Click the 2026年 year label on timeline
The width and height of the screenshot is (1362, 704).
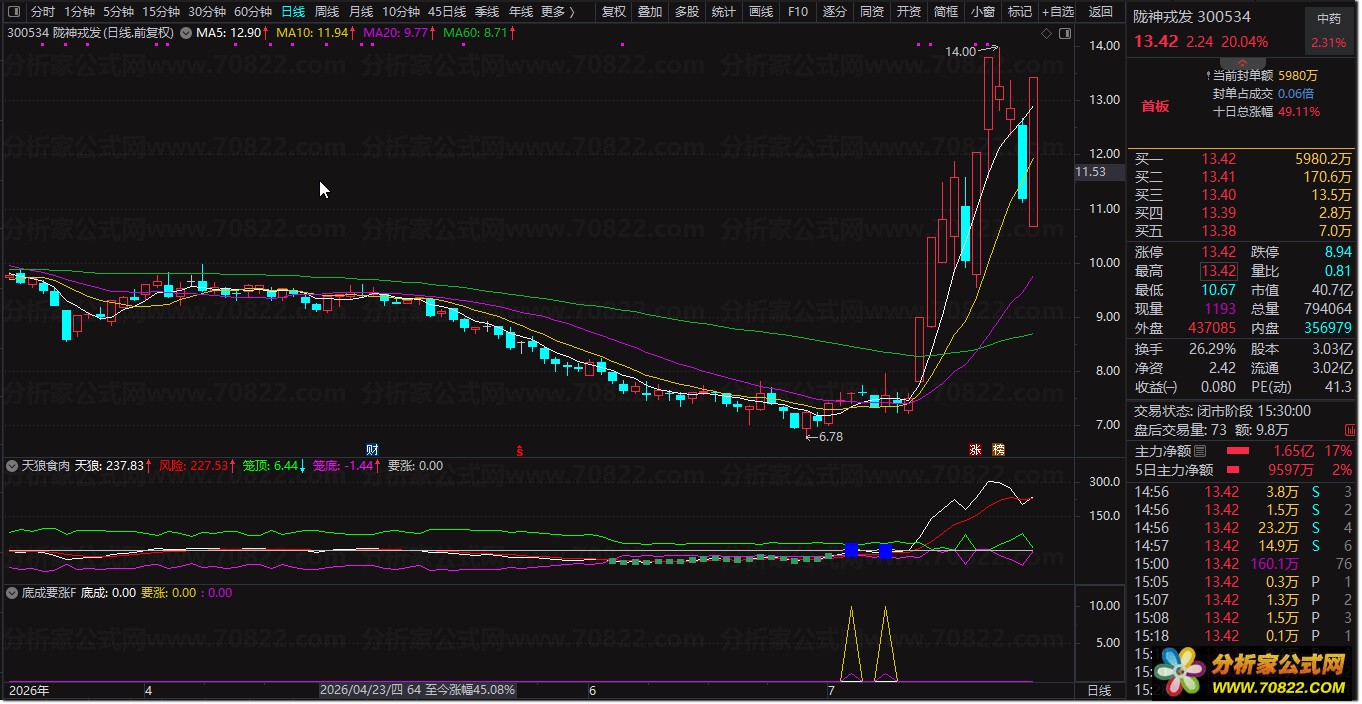click(29, 690)
